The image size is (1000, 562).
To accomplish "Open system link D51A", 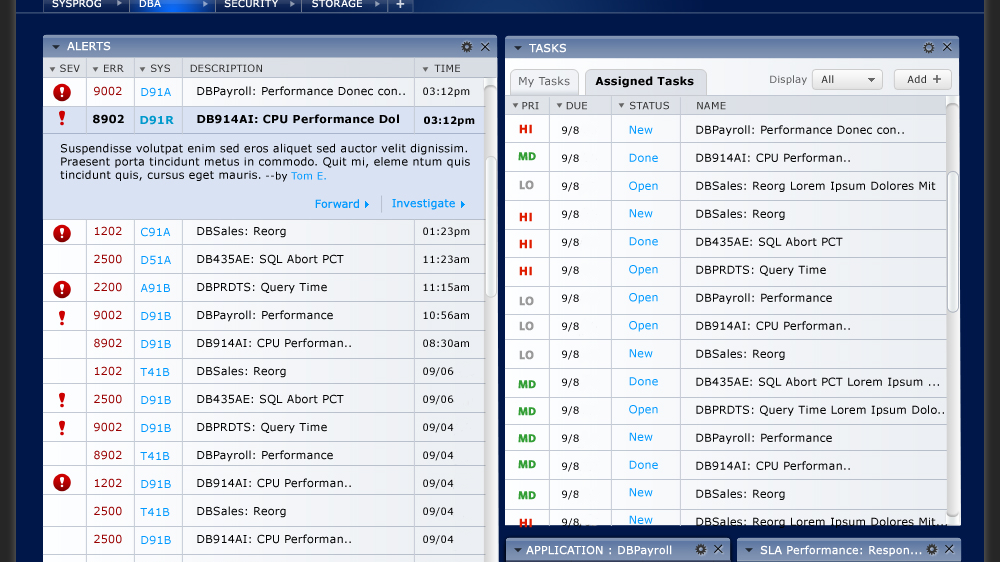I will [156, 260].
